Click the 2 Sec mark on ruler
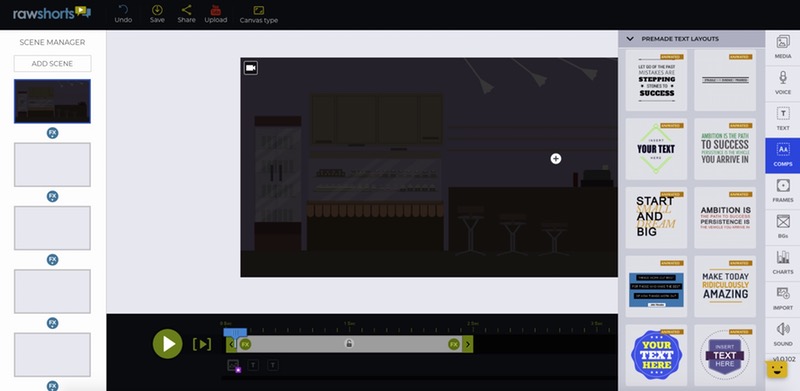 click(472, 324)
